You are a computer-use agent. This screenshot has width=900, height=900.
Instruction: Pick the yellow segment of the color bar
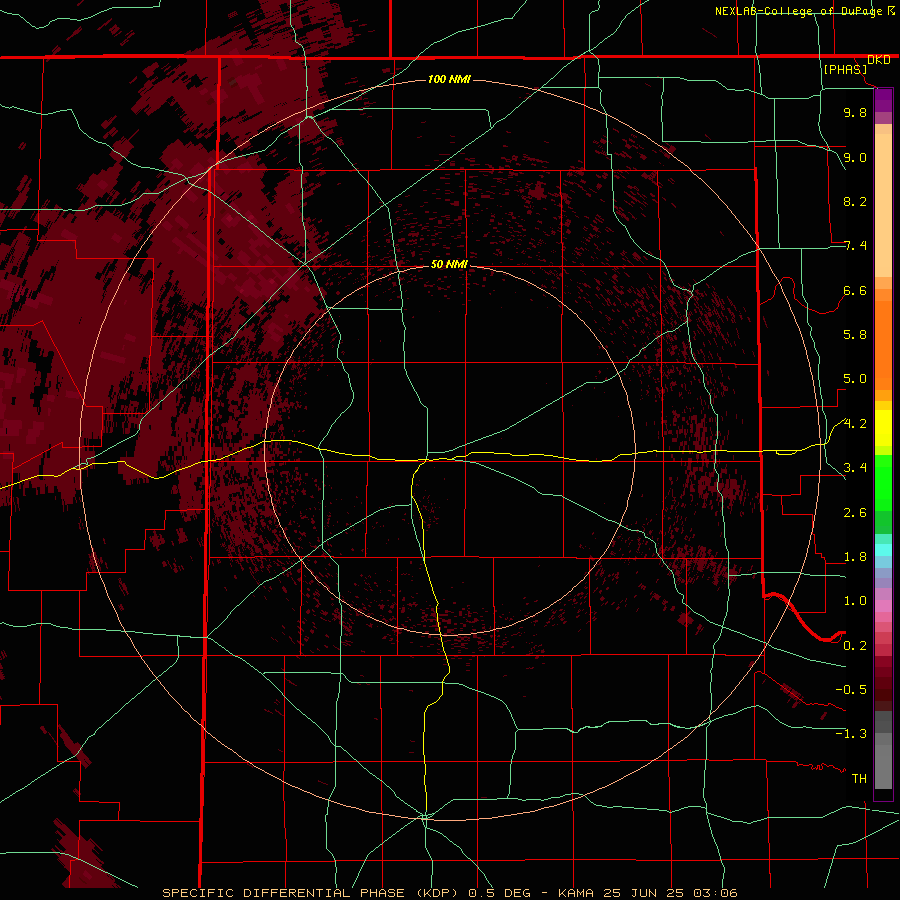883,428
